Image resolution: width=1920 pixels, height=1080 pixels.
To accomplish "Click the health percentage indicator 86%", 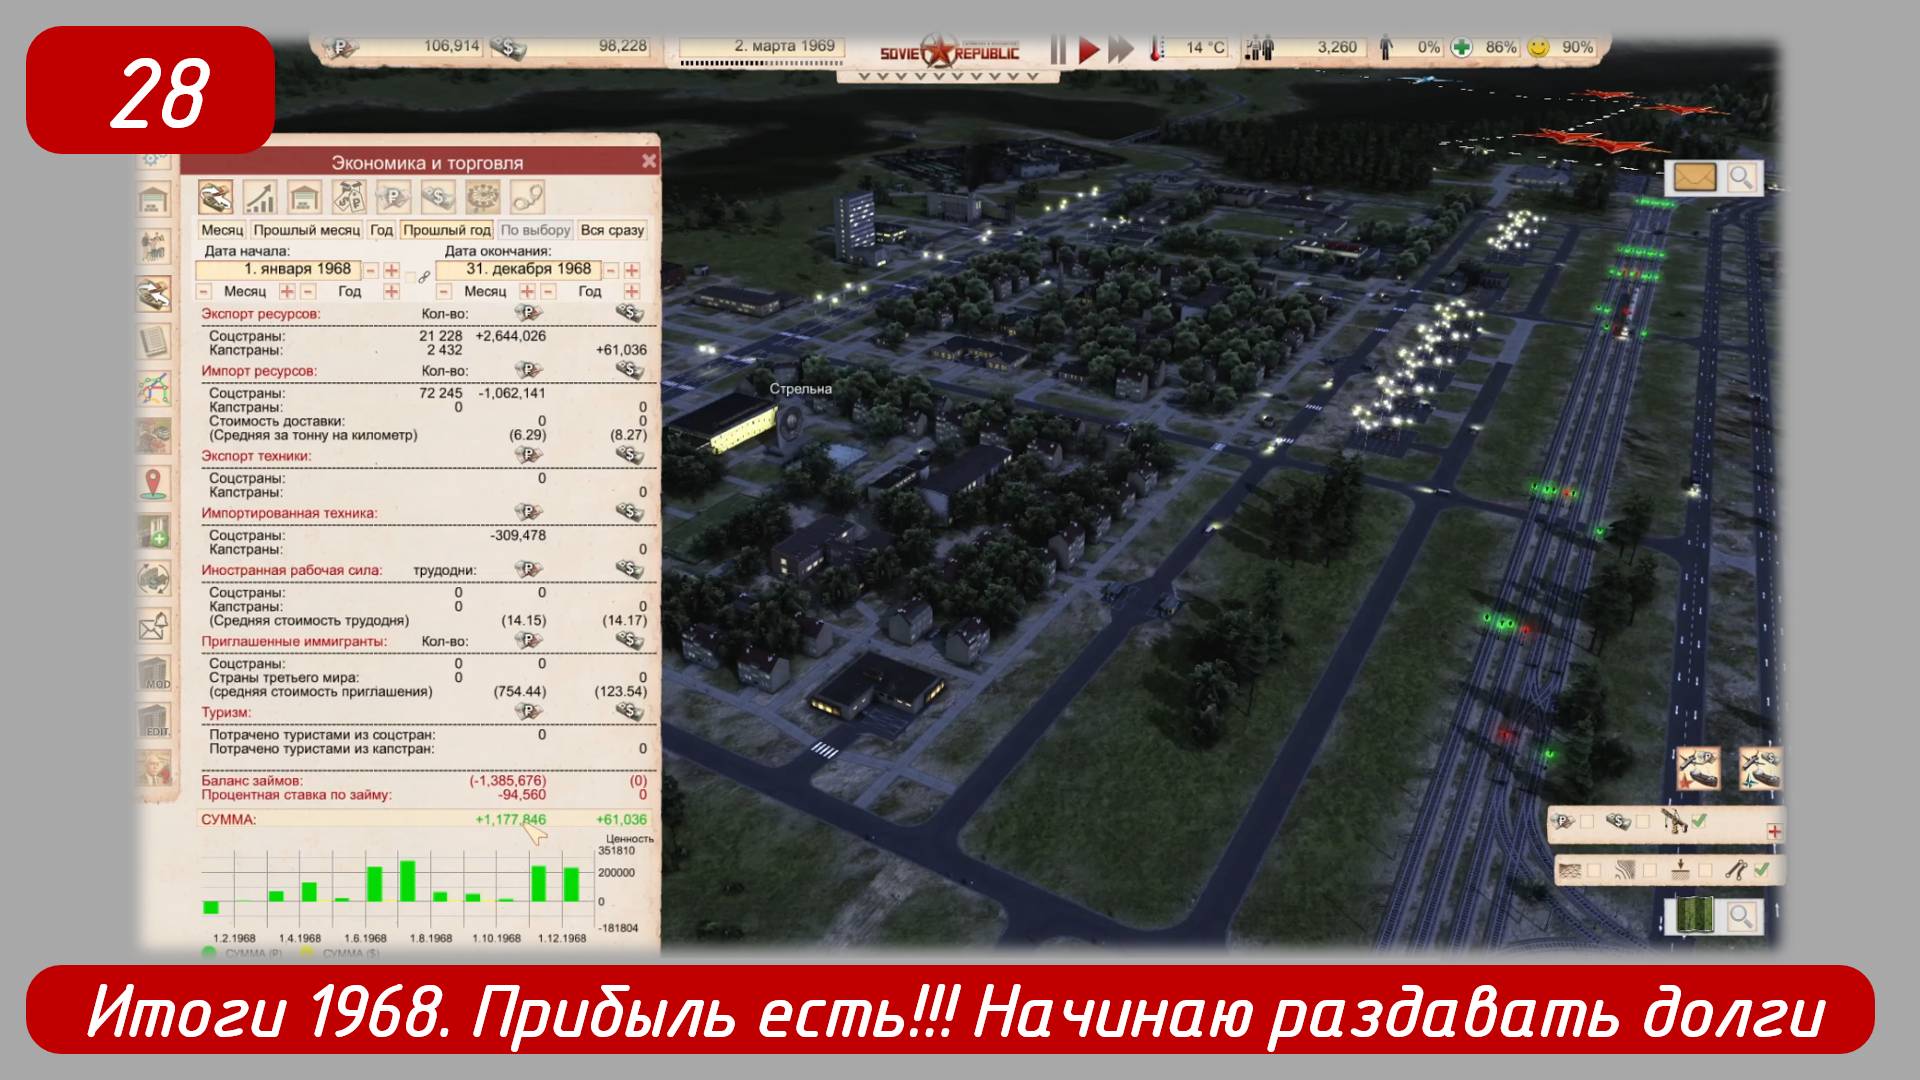I will (1484, 47).
